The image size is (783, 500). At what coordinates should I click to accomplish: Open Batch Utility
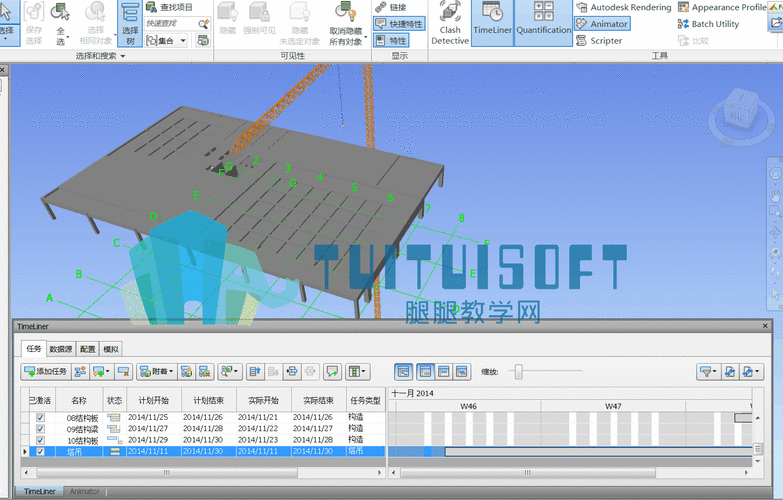pos(708,24)
